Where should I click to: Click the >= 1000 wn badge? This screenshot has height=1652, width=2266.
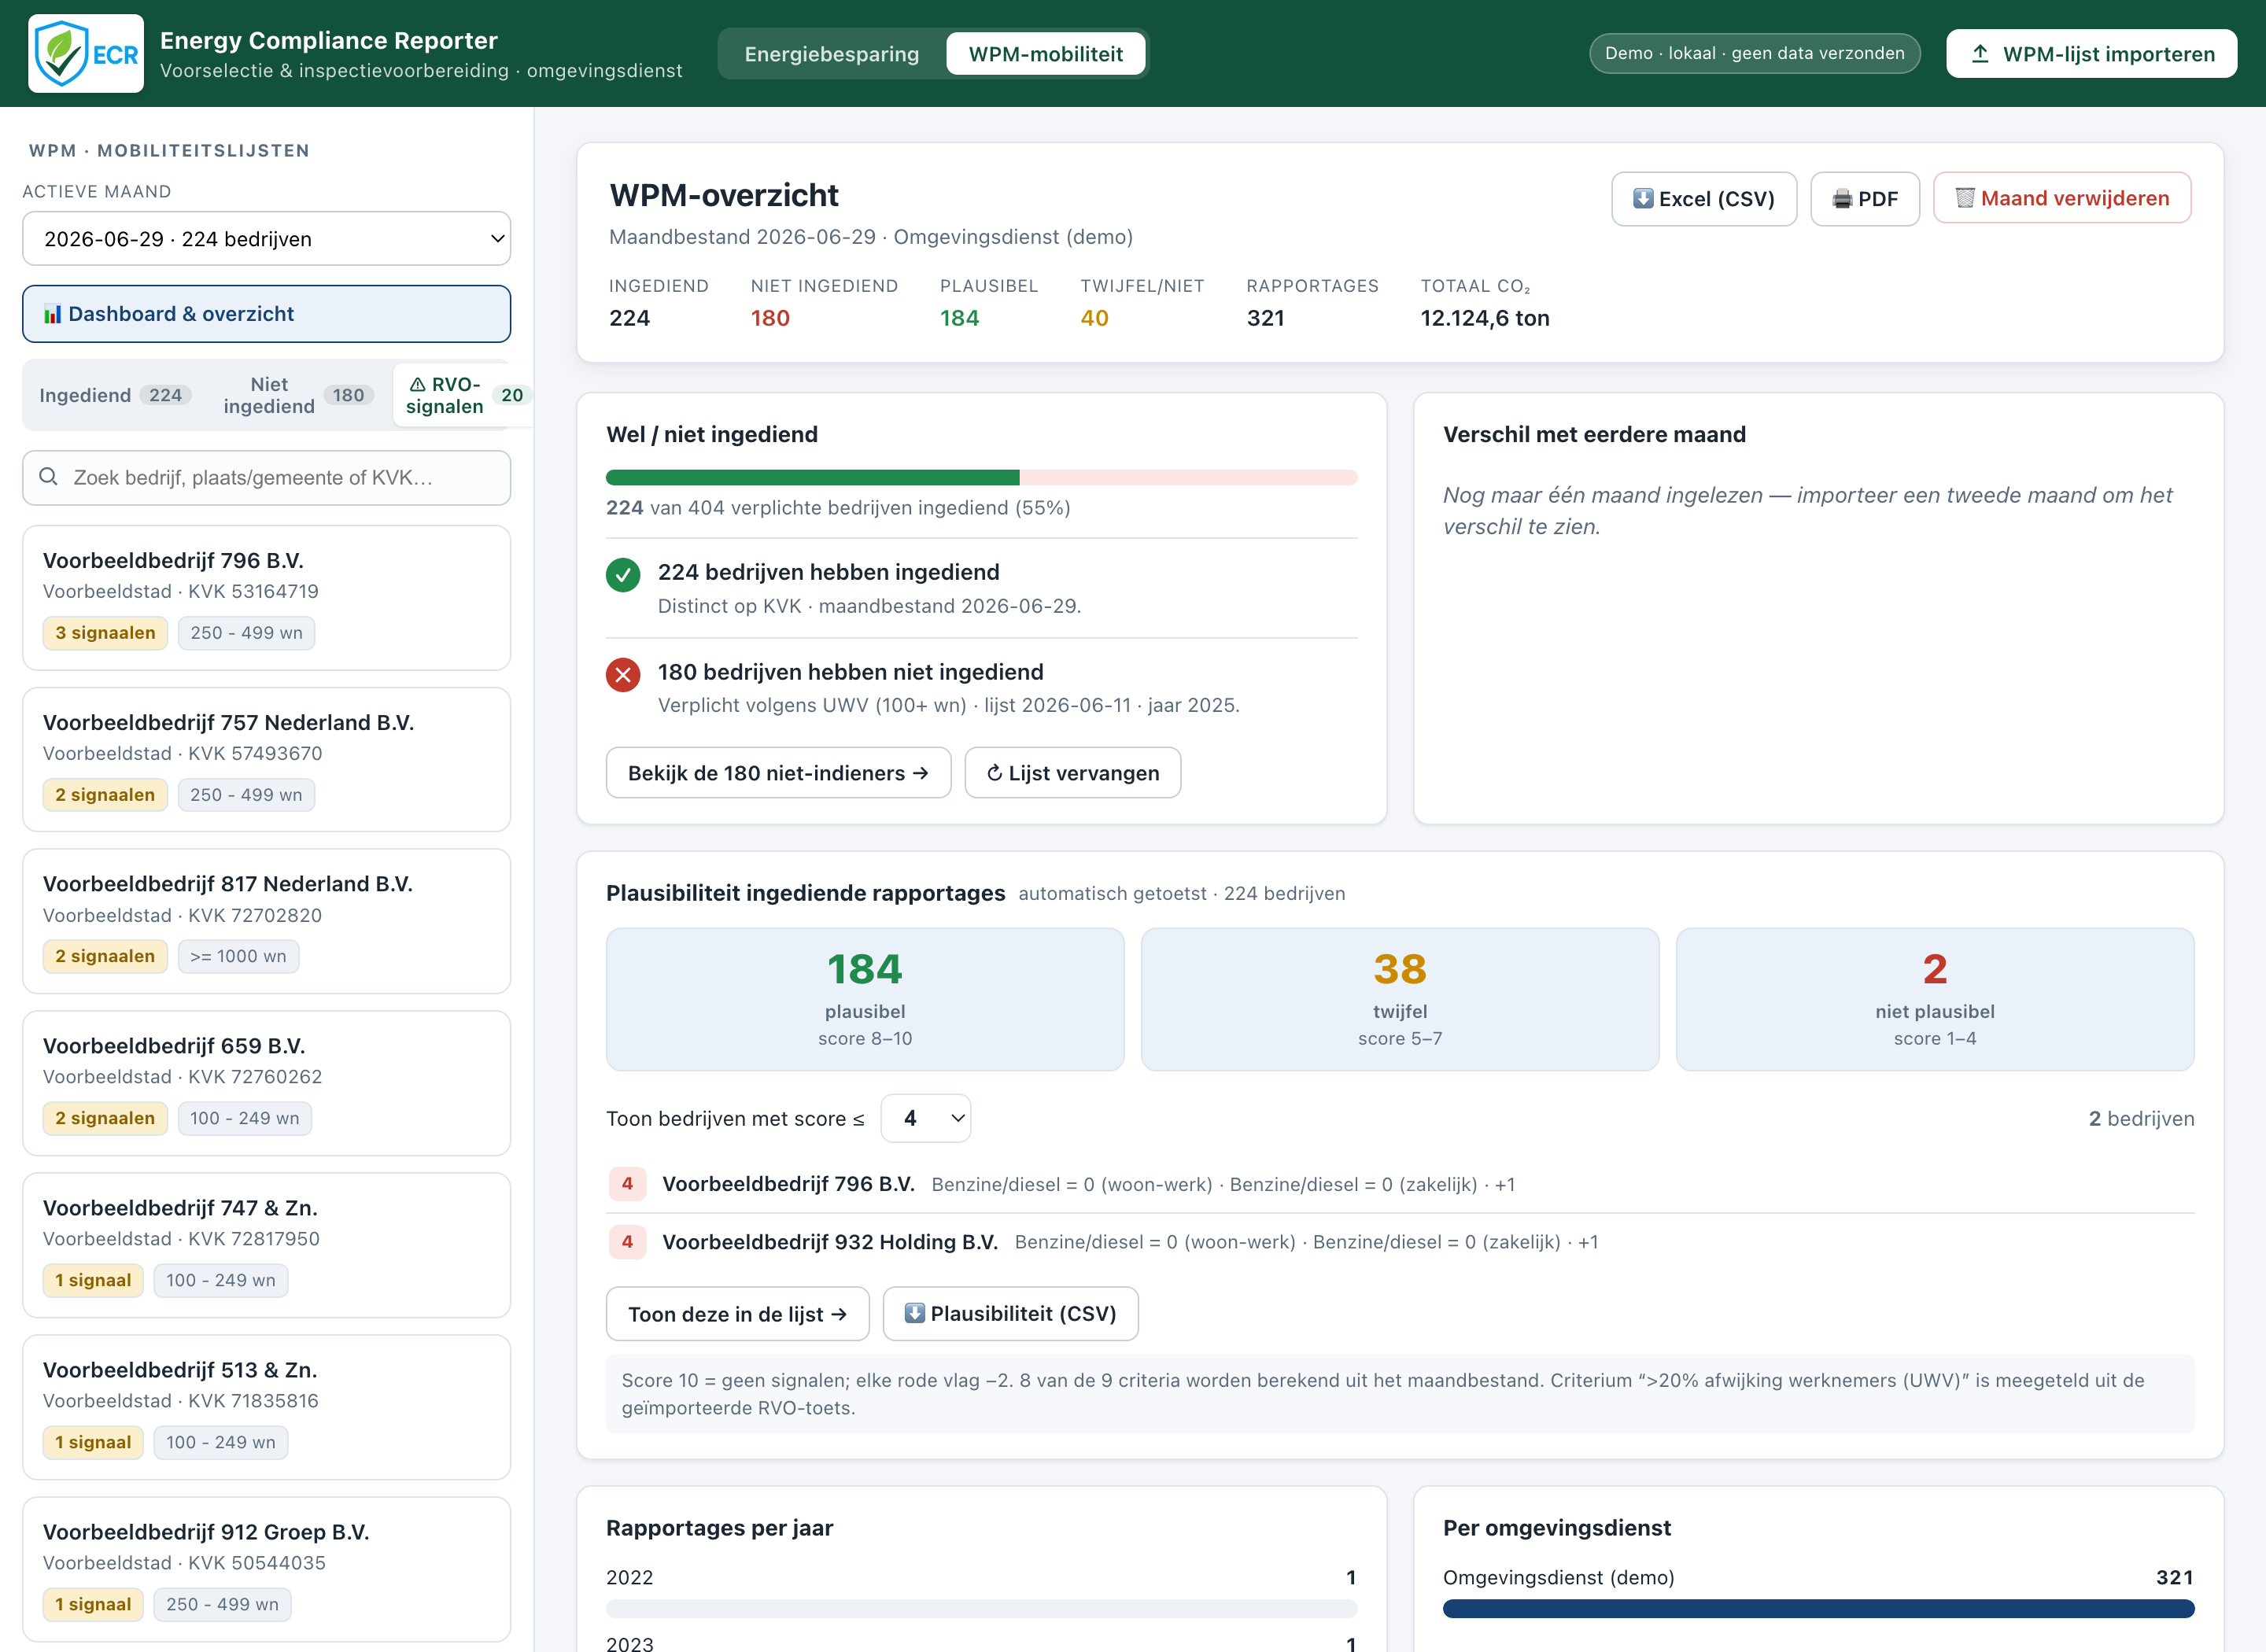click(x=238, y=956)
